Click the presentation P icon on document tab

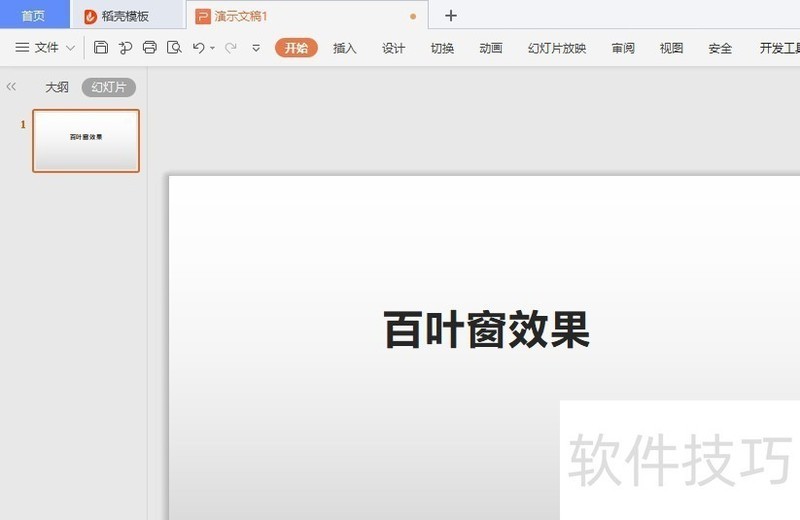tap(203, 16)
